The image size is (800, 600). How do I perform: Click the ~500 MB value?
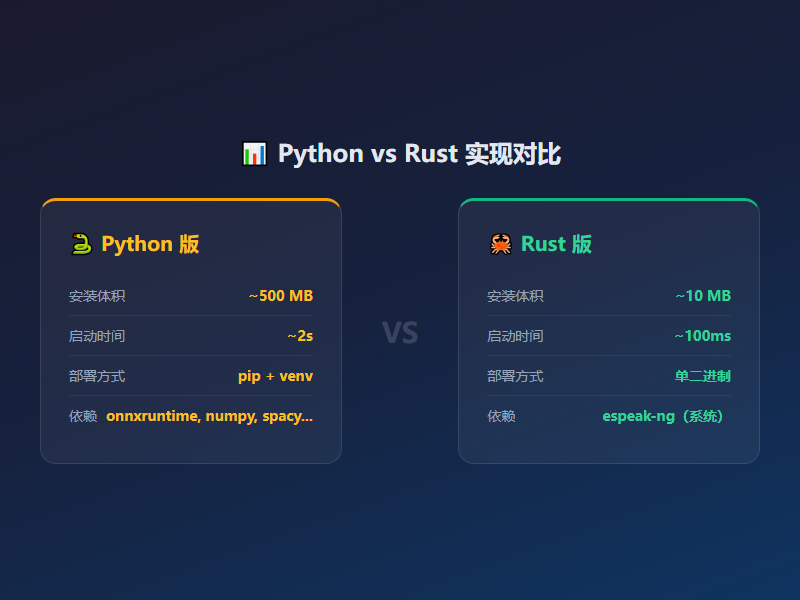pos(281,296)
